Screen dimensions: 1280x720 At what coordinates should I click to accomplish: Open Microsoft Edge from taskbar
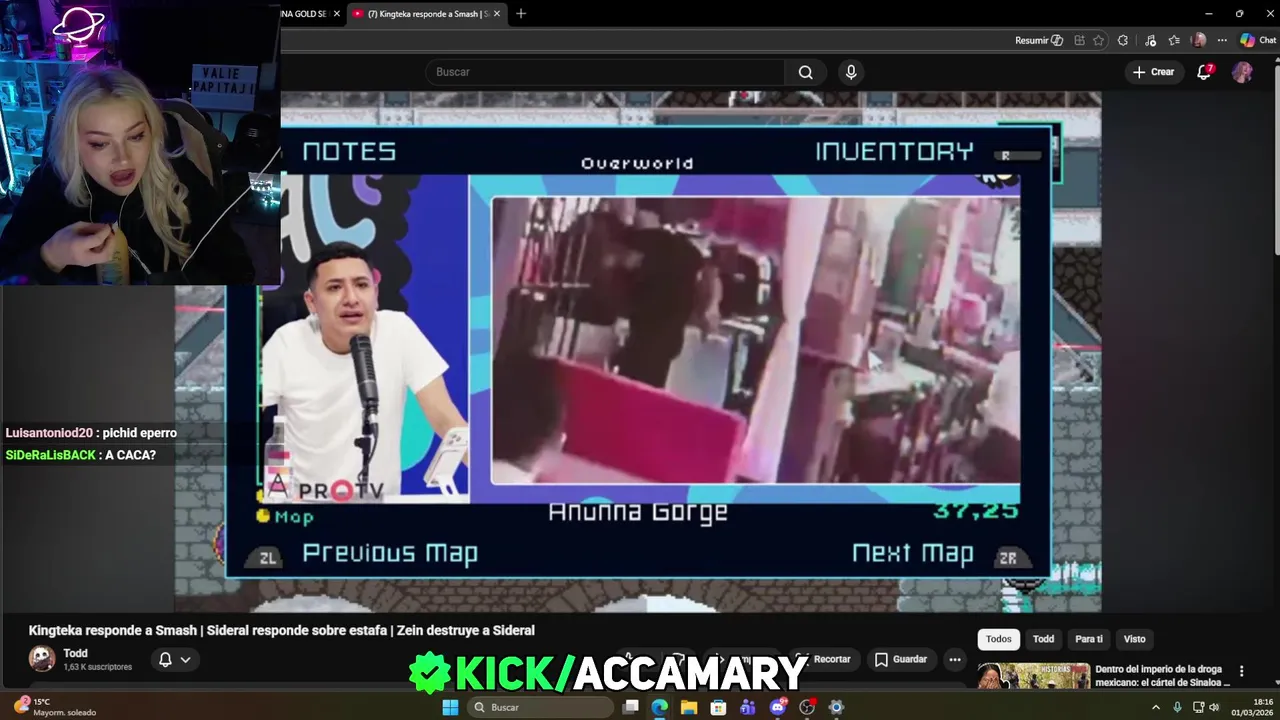pos(660,707)
